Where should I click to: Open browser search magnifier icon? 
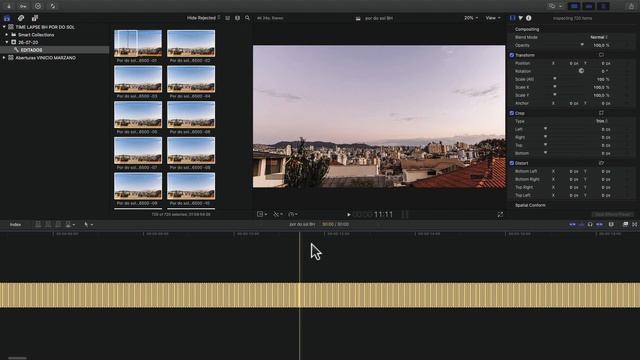click(247, 18)
